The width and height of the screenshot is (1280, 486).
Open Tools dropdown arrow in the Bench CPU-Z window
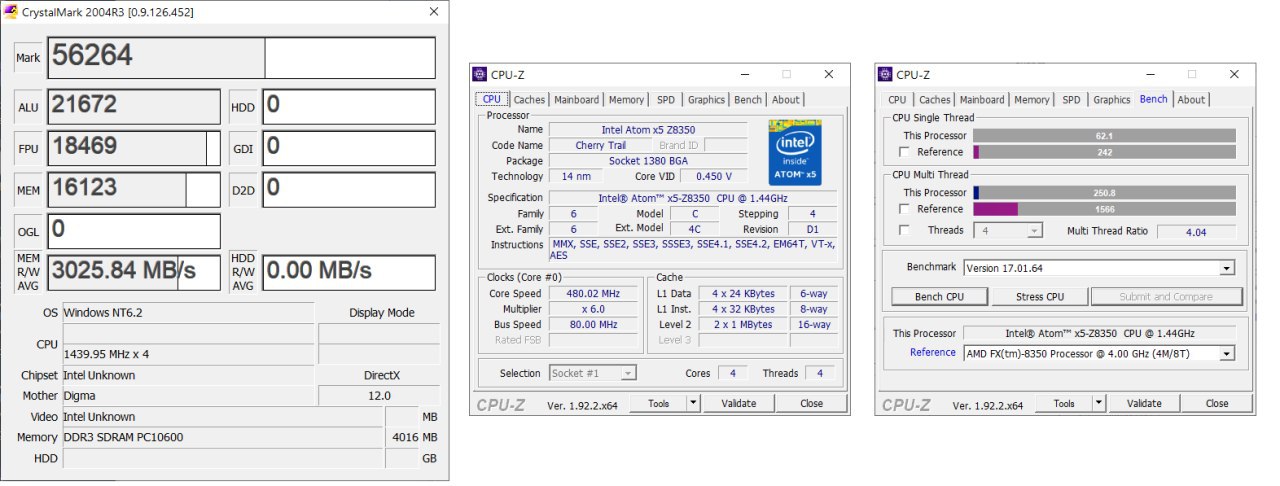point(1098,403)
